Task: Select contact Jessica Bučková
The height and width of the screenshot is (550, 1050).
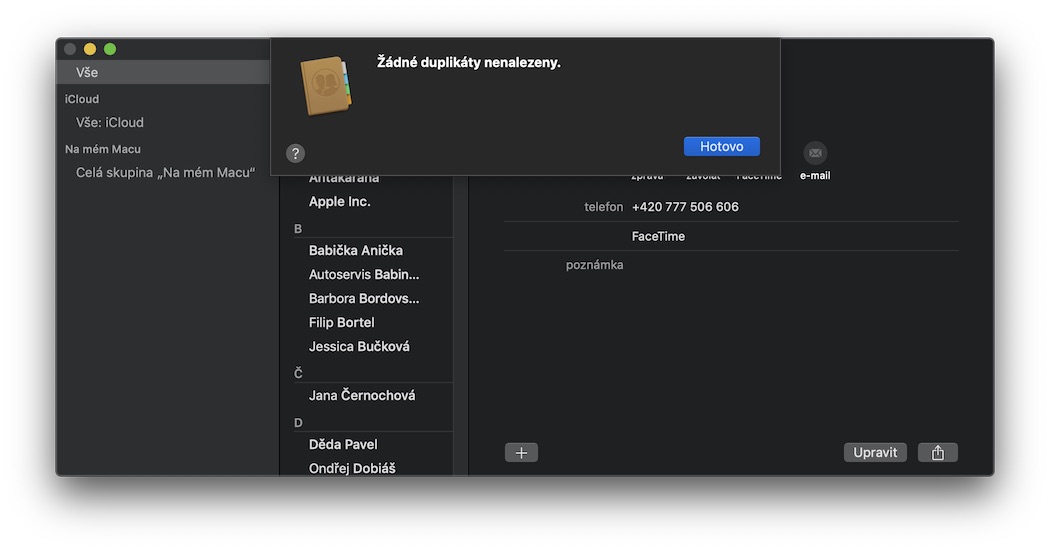Action: pyautogui.click(x=359, y=347)
